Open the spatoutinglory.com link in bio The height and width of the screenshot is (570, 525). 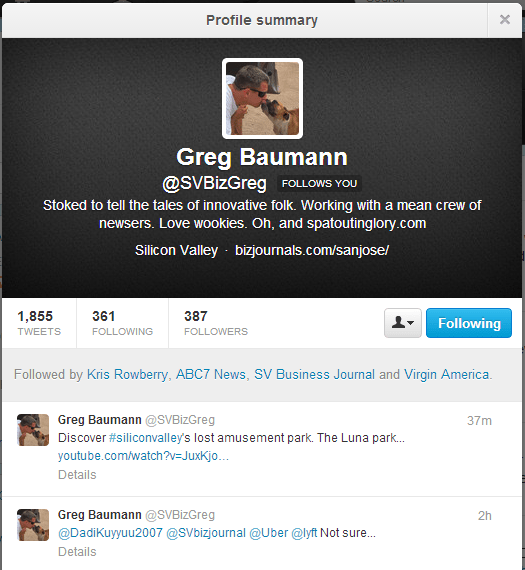pos(366,223)
